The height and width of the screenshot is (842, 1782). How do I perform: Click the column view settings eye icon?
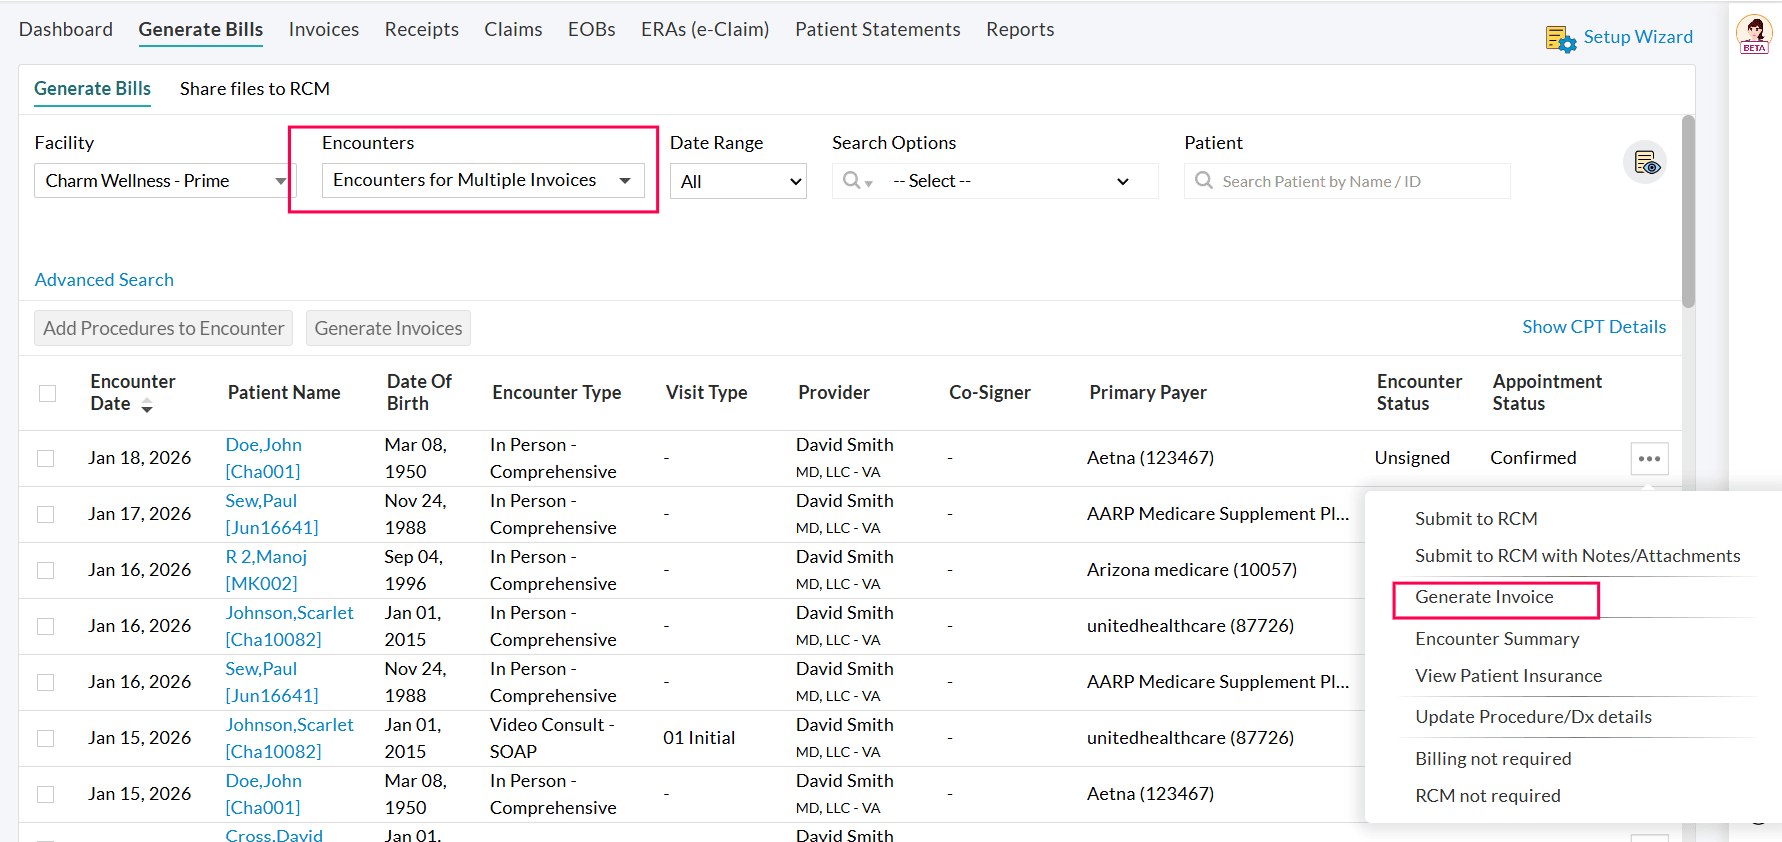(1645, 162)
